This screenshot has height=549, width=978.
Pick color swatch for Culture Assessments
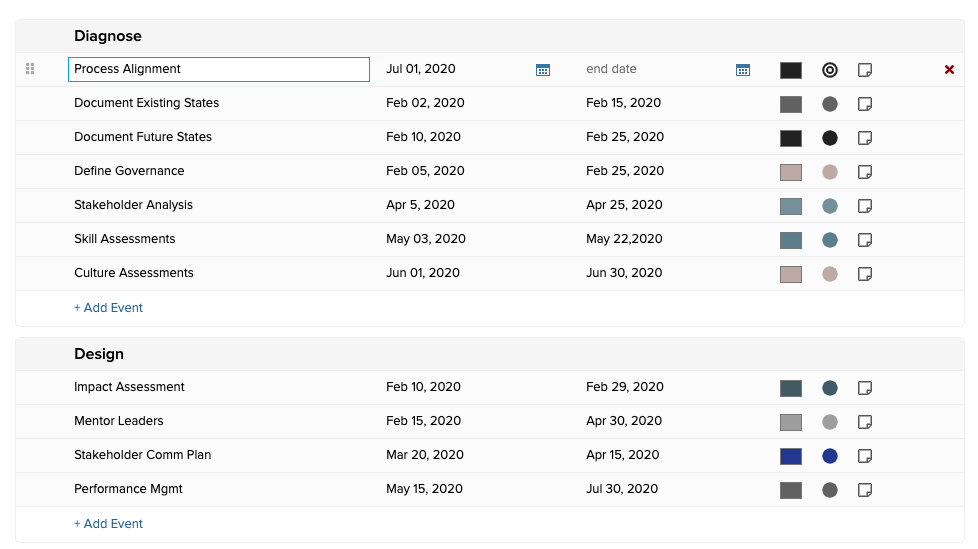791,274
